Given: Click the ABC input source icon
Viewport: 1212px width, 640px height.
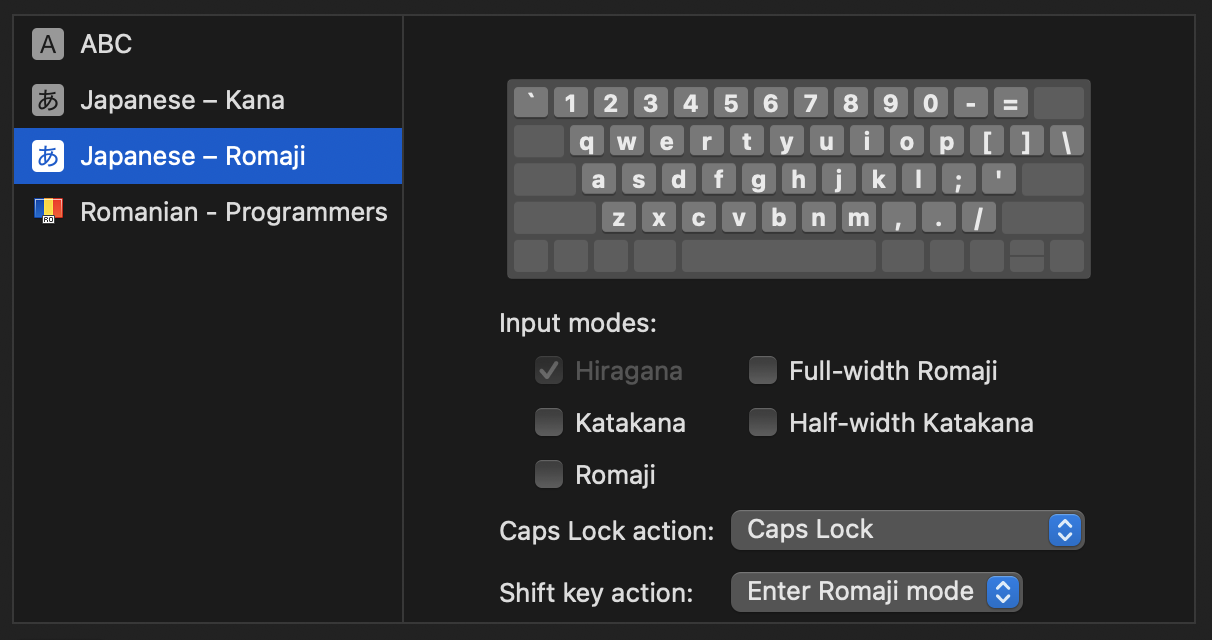Looking at the screenshot, I should [x=47, y=44].
